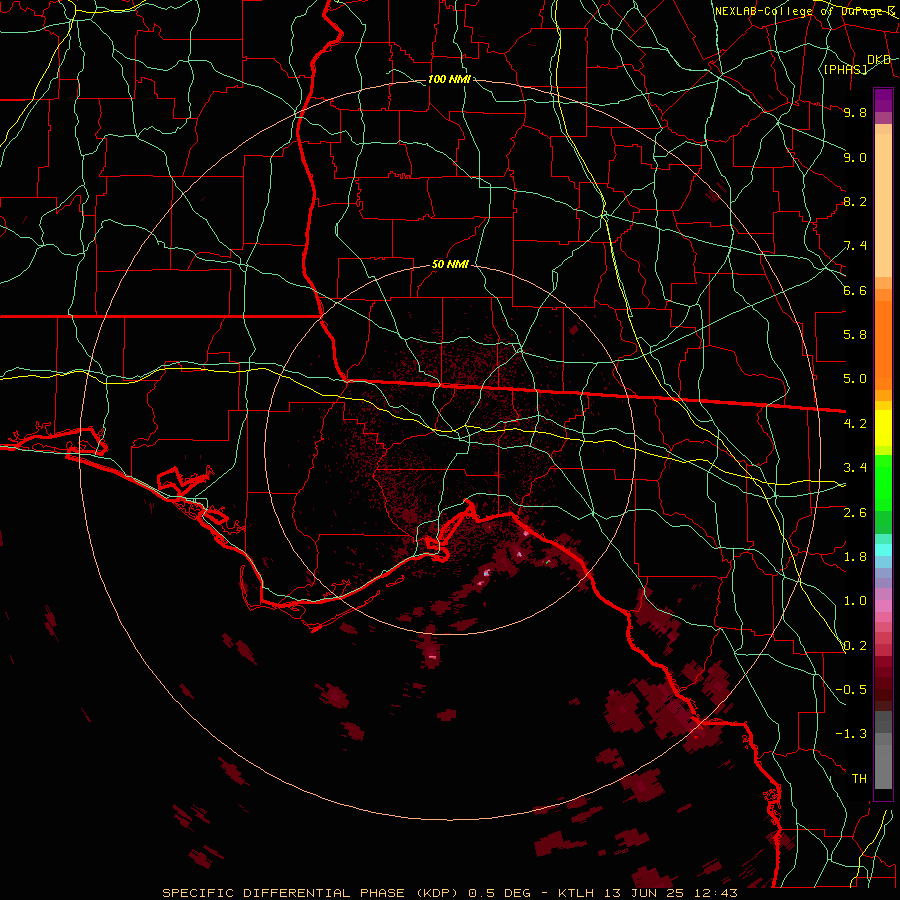Click the 5.0 value on the color scale
Viewport: 900px width, 900px height.
855,379
